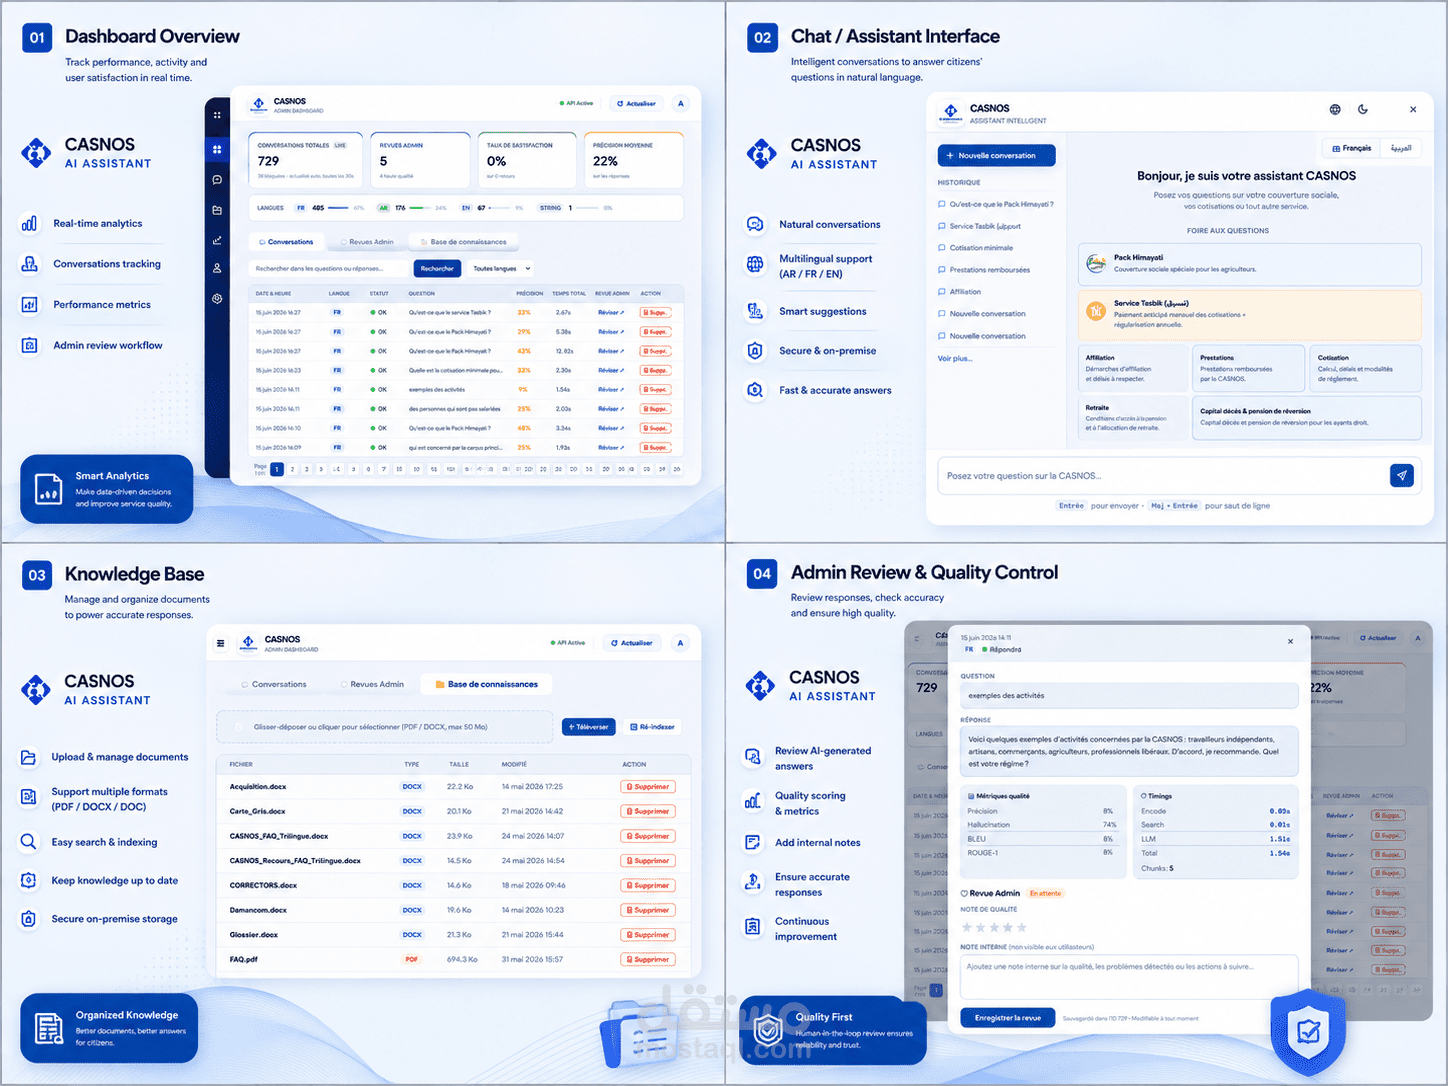The height and width of the screenshot is (1086, 1448).
Task: Delete the 'cotisation minimale' conversation row
Action: point(656,370)
